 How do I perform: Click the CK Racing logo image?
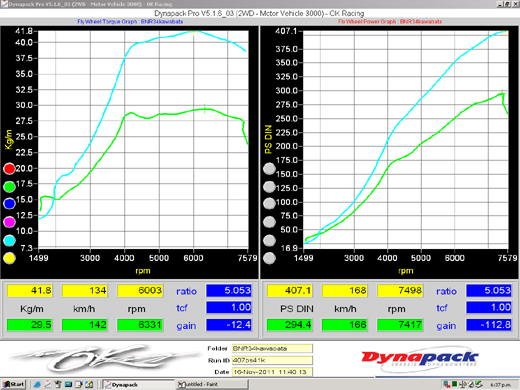[100, 358]
